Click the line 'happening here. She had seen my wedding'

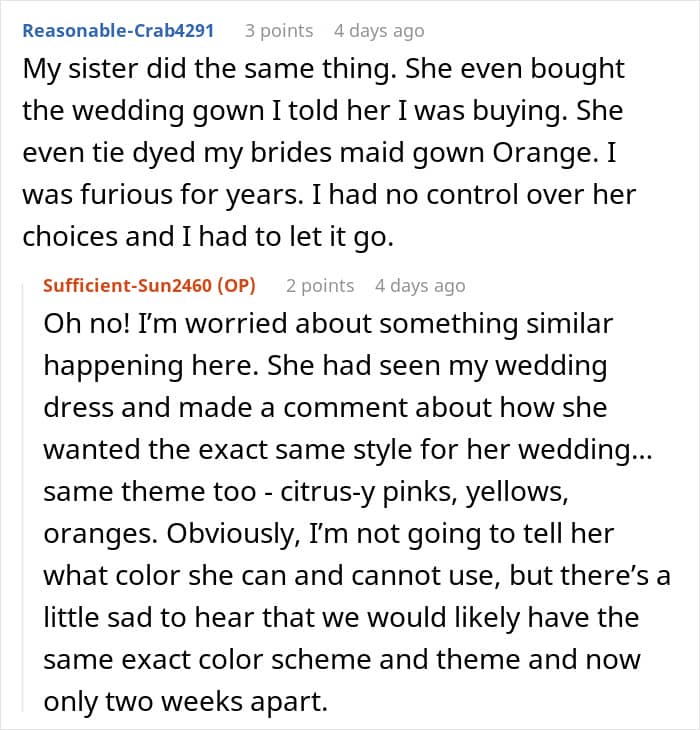click(x=325, y=365)
